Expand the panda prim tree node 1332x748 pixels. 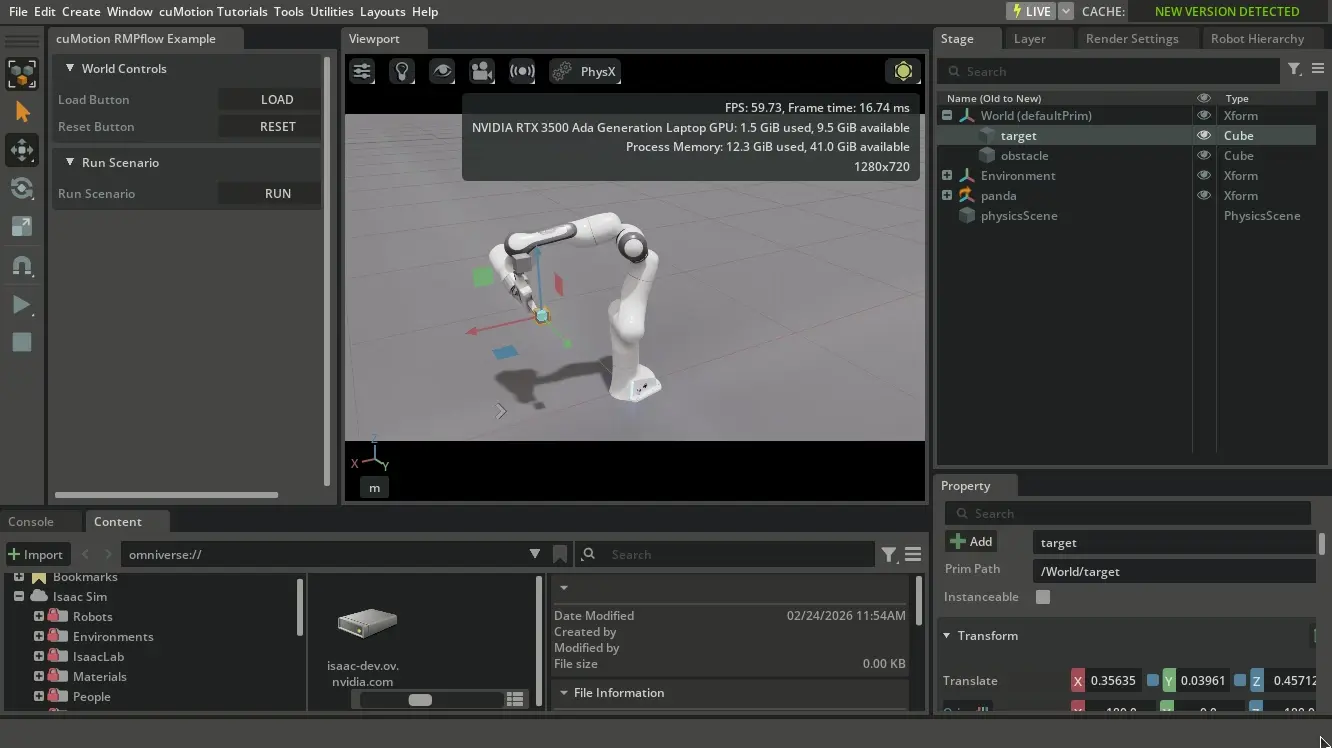pos(947,196)
